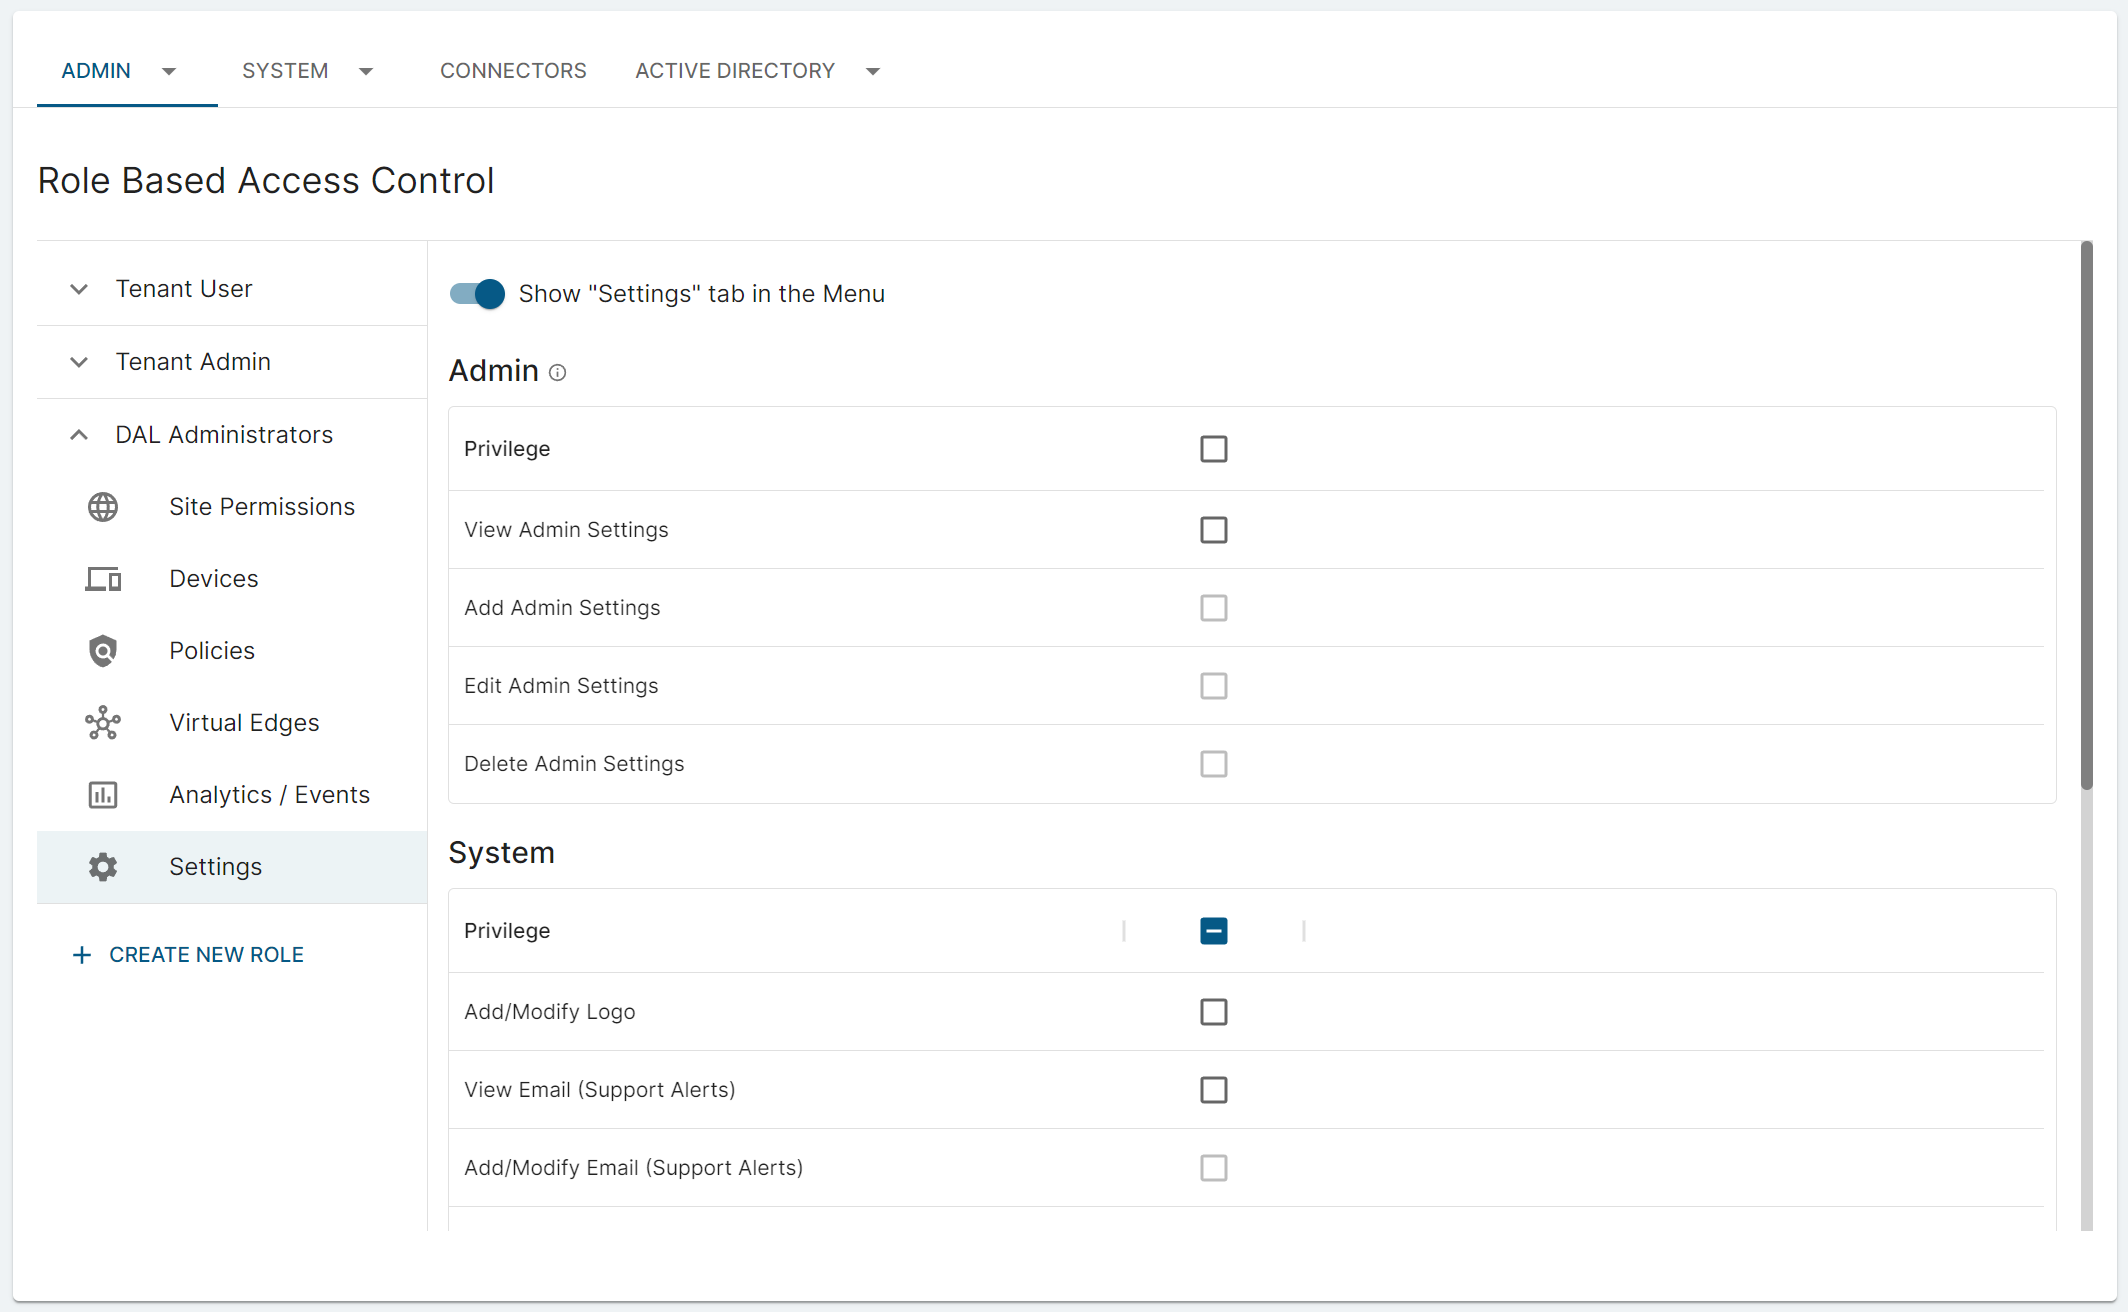Open the SYSTEM tab dropdown arrow

click(366, 71)
